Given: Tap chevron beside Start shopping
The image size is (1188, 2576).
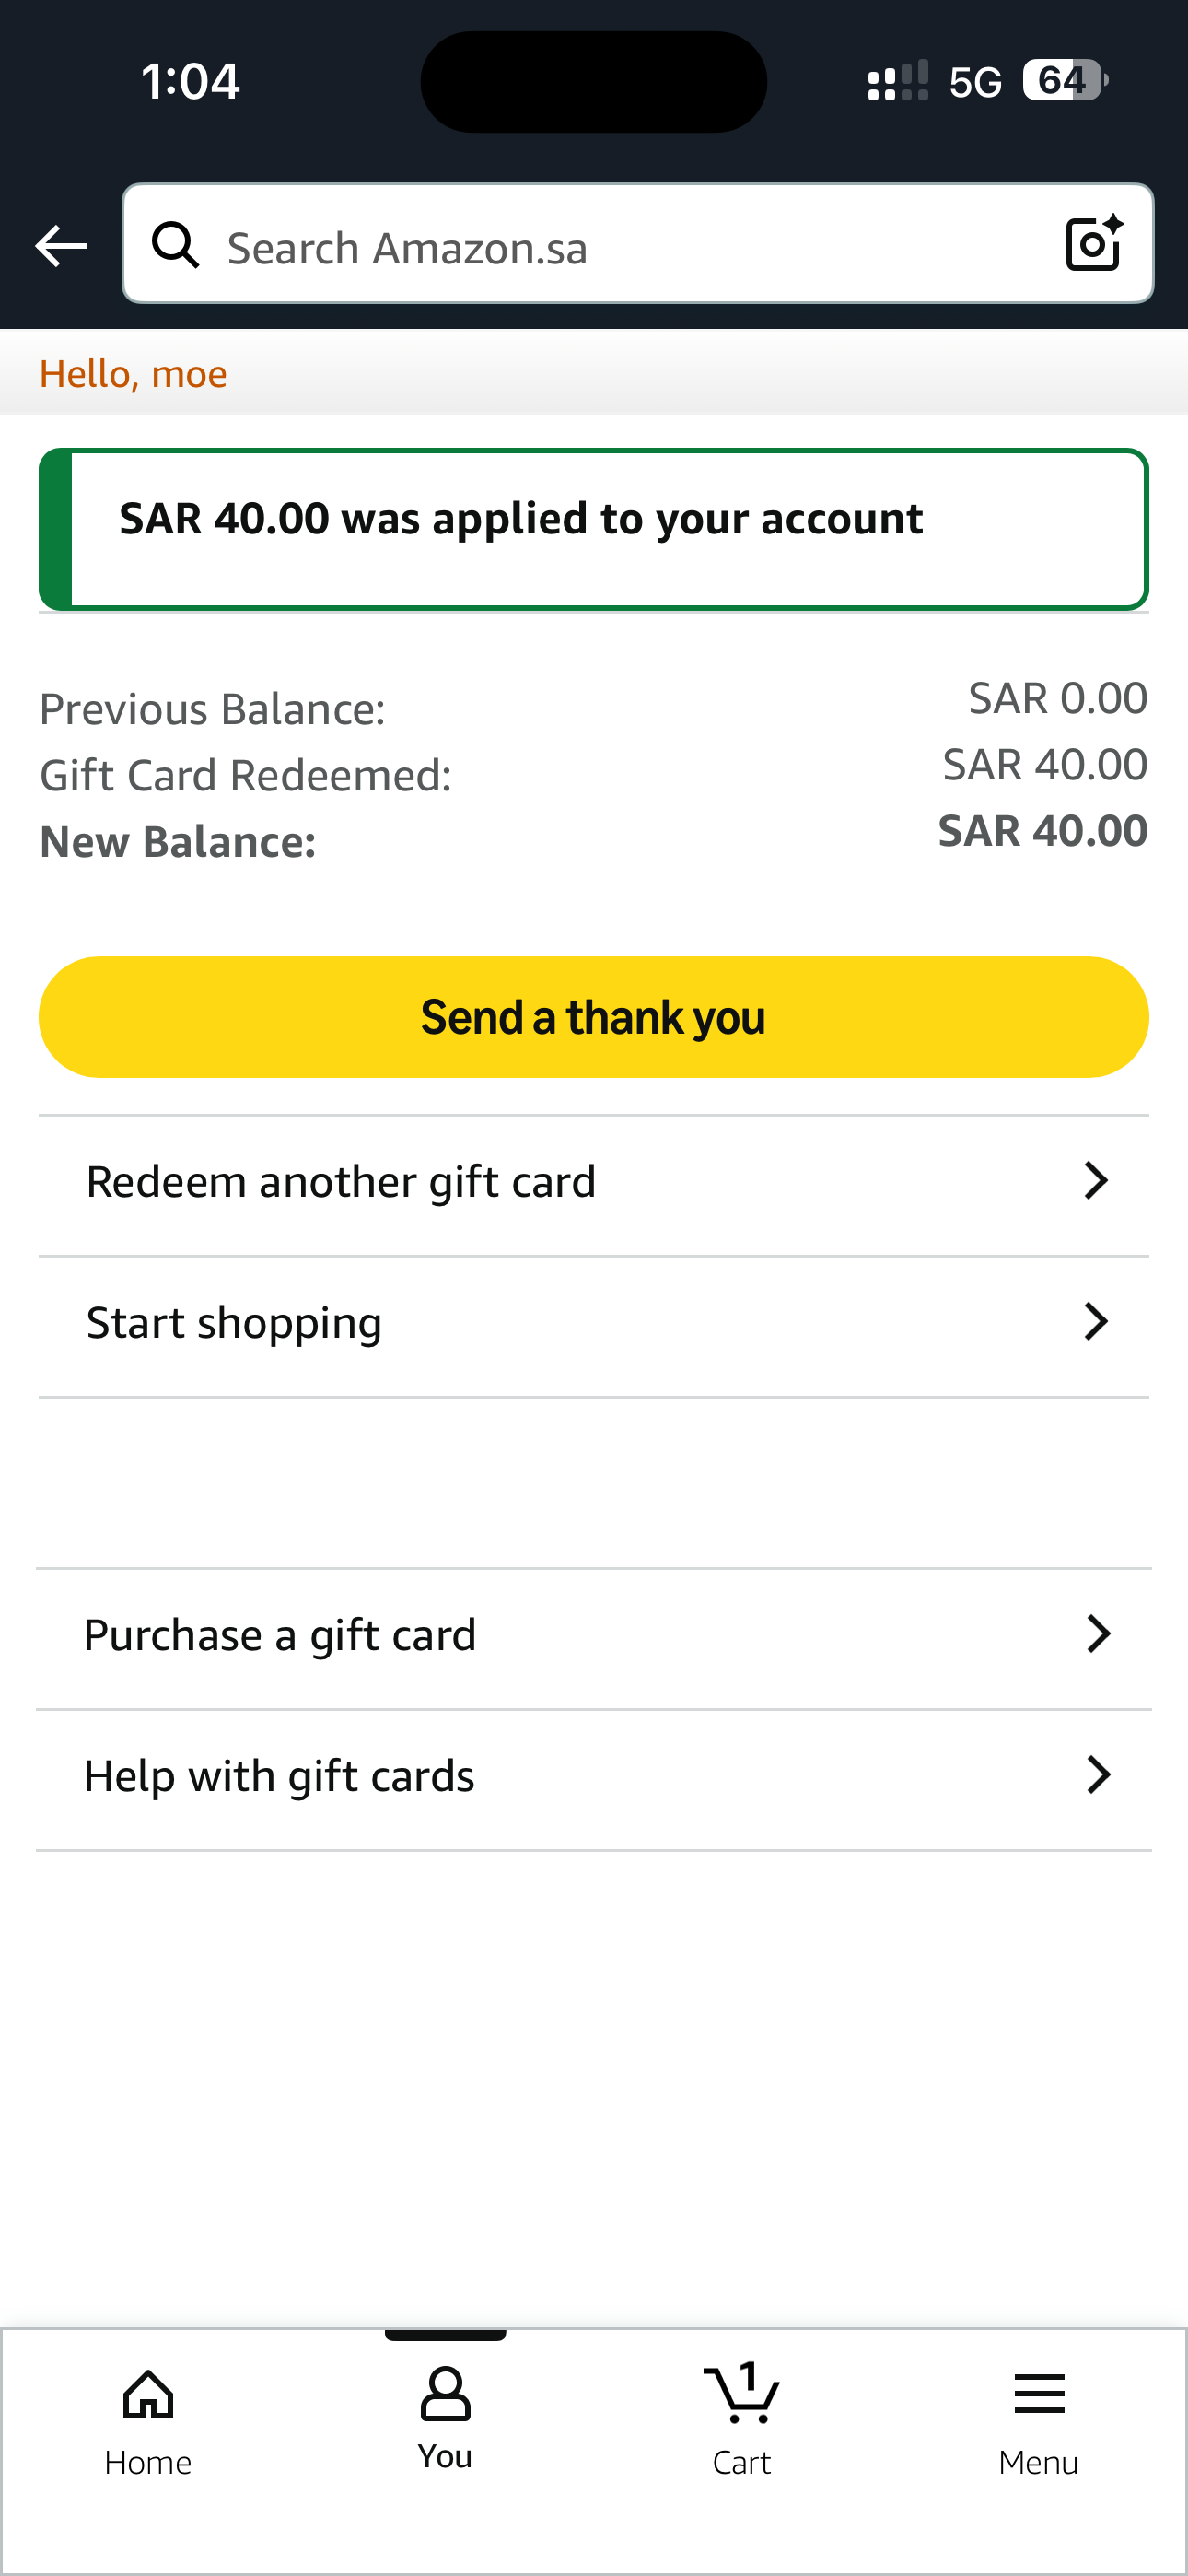Looking at the screenshot, I should (1096, 1322).
